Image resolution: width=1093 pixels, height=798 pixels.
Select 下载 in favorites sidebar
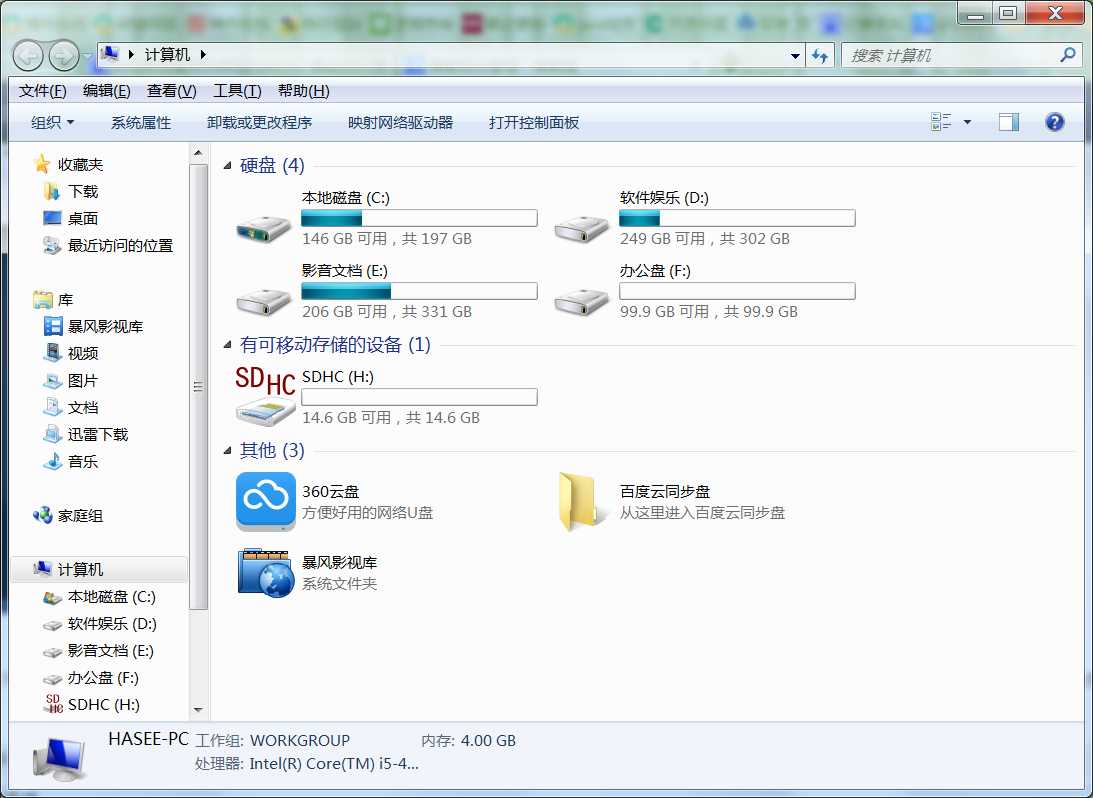point(83,191)
